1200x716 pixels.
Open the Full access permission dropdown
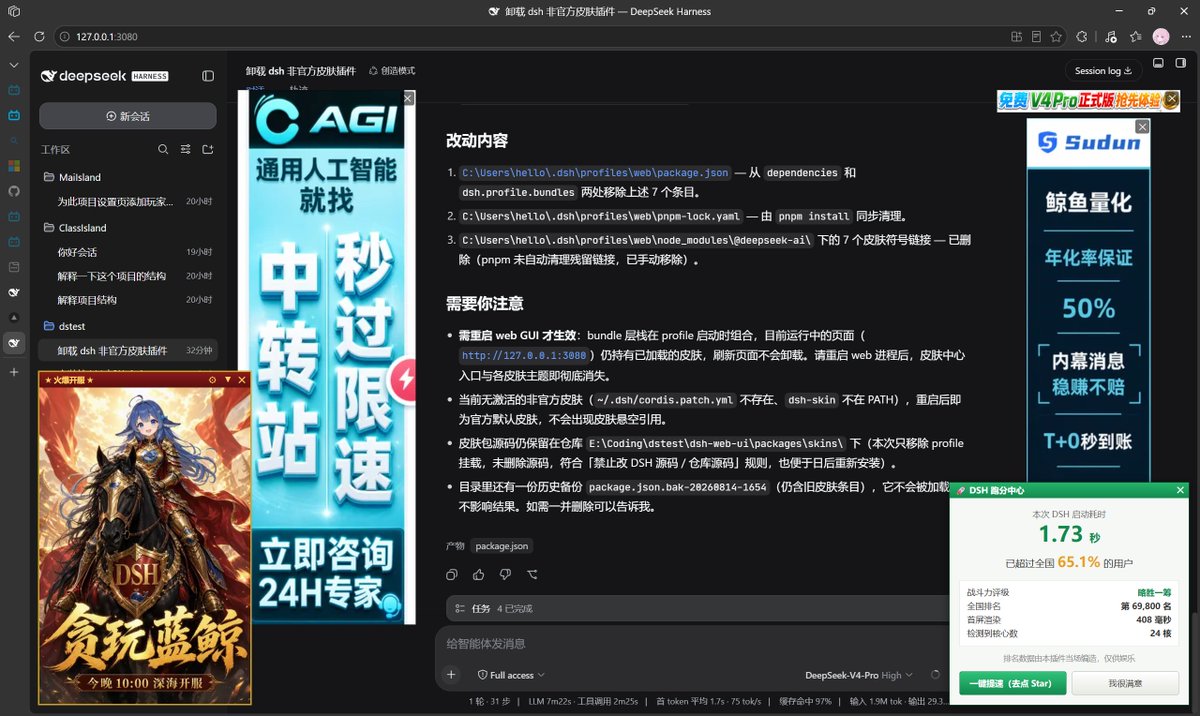[x=512, y=675]
